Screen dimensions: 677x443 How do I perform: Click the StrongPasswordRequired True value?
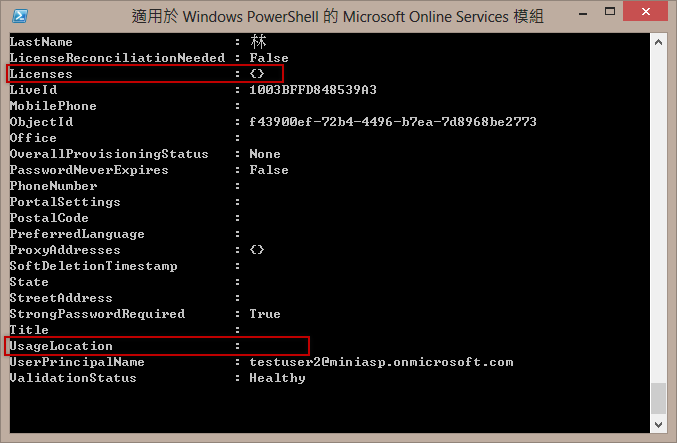click(265, 314)
